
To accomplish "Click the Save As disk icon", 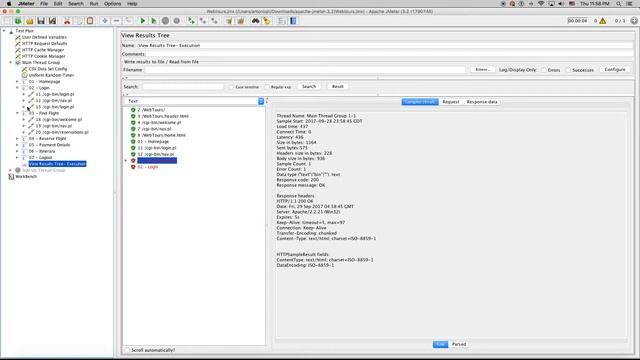I will pyautogui.click(x=52, y=21).
